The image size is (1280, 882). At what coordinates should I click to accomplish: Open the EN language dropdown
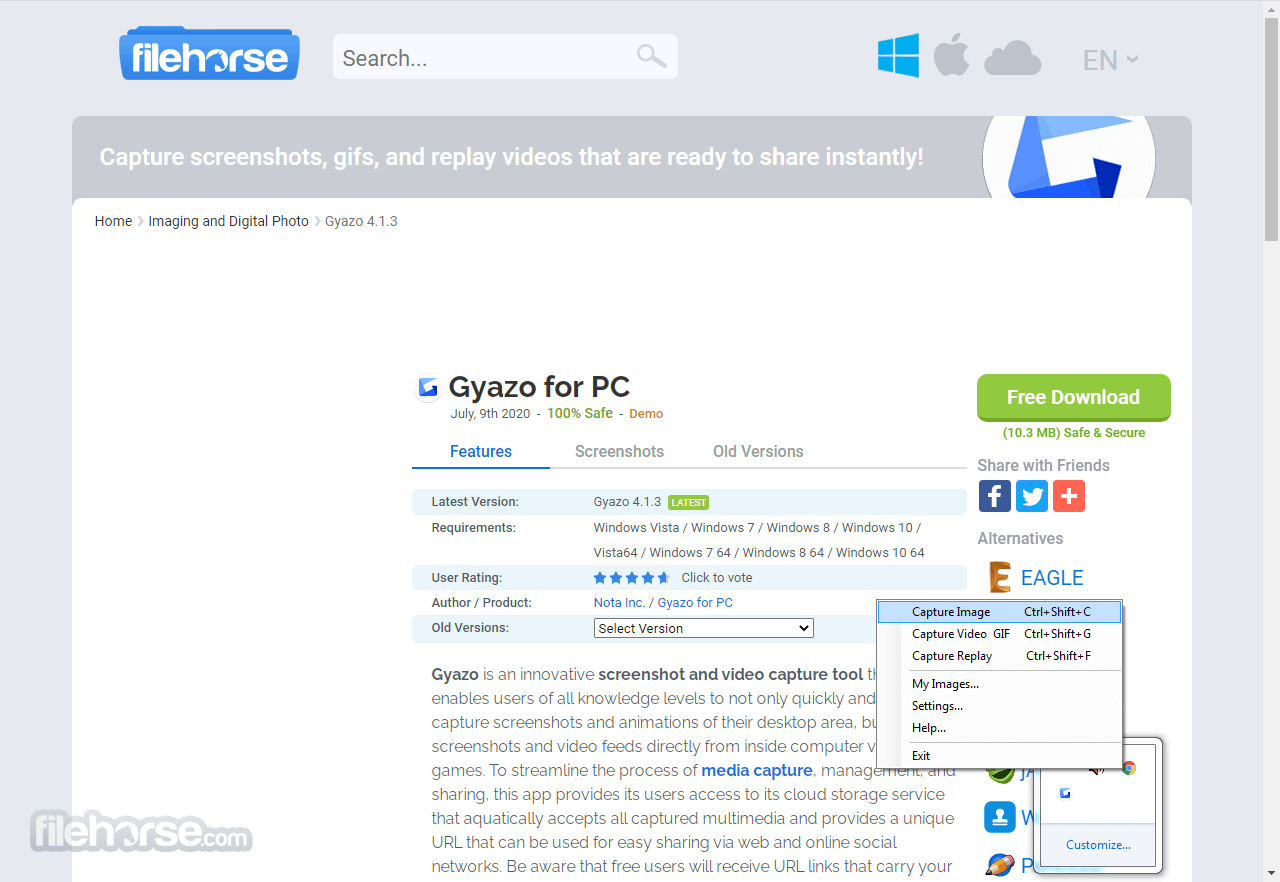click(x=1110, y=60)
